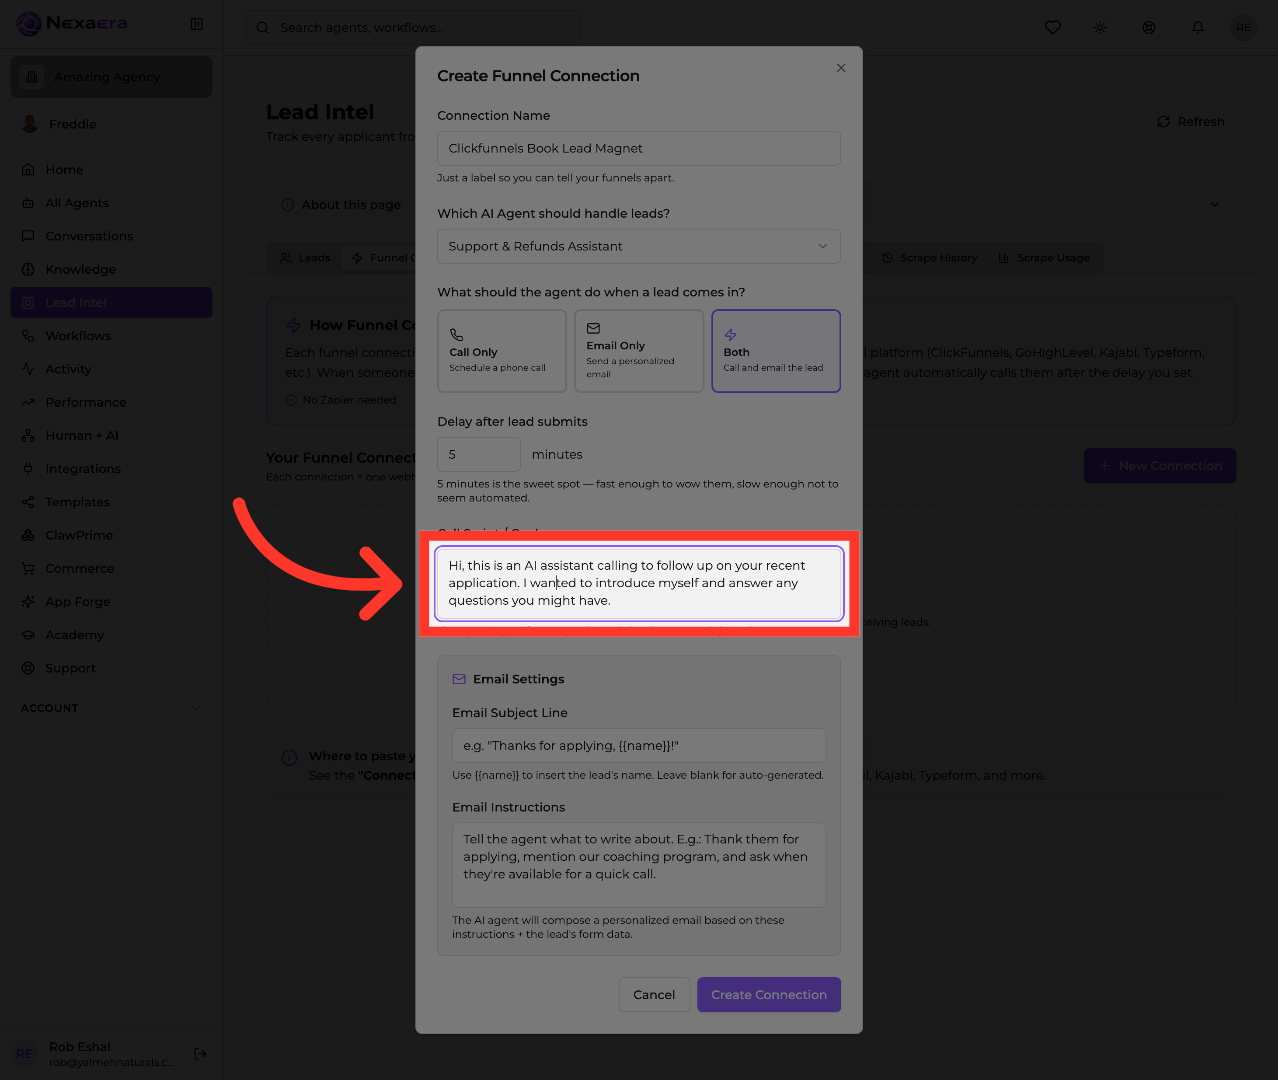Screen dimensions: 1278x1080
Task: Open the AI Agent dropdown
Action: [639, 246]
